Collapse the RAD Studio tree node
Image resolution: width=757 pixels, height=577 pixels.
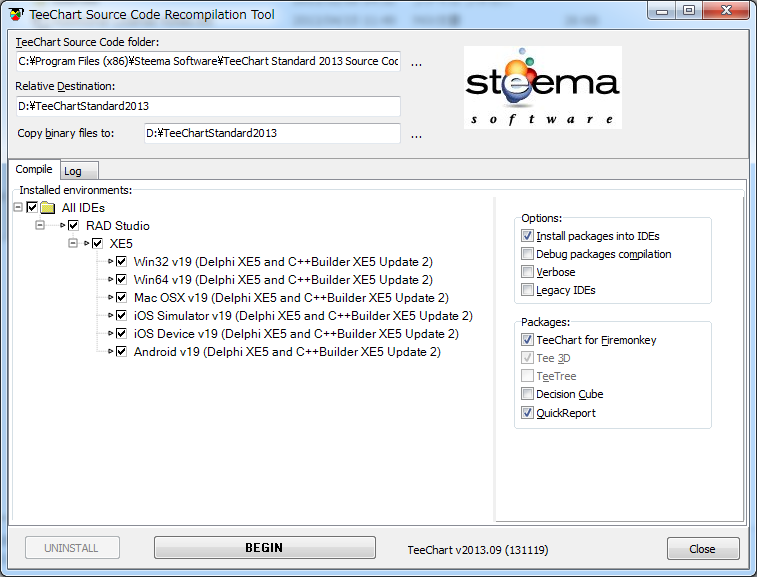[x=40, y=225]
